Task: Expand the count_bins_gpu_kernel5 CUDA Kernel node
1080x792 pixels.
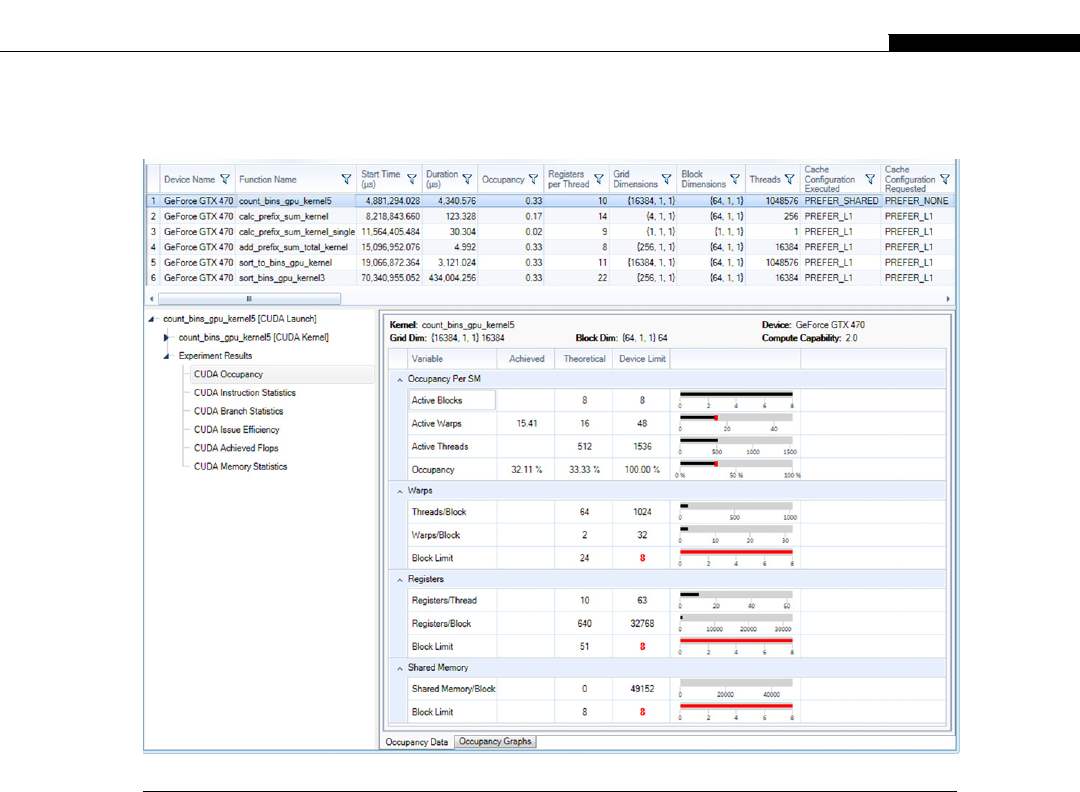Action: pos(167,338)
